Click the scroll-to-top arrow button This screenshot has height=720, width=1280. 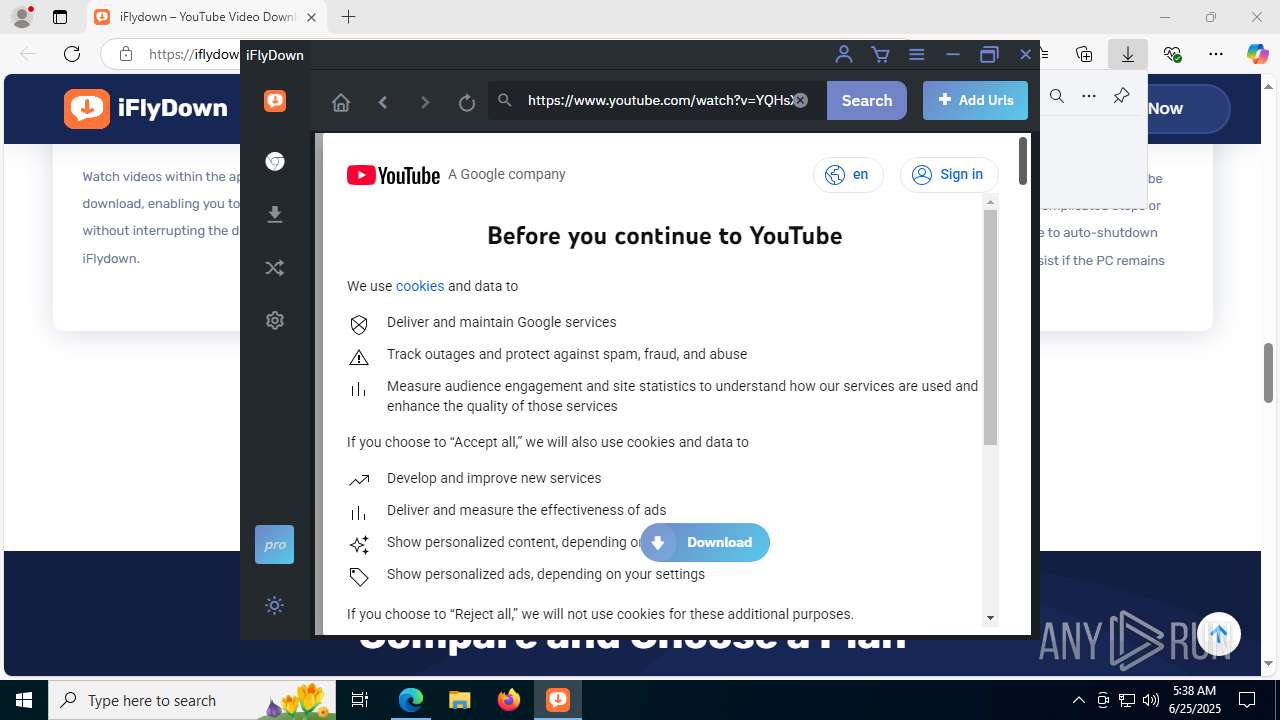tap(1219, 633)
